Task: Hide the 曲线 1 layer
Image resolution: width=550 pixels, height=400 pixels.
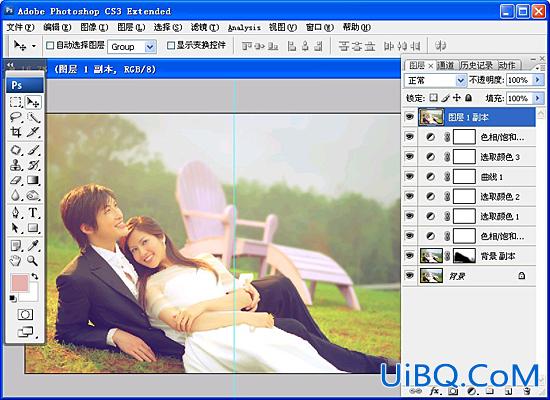Action: 410,176
